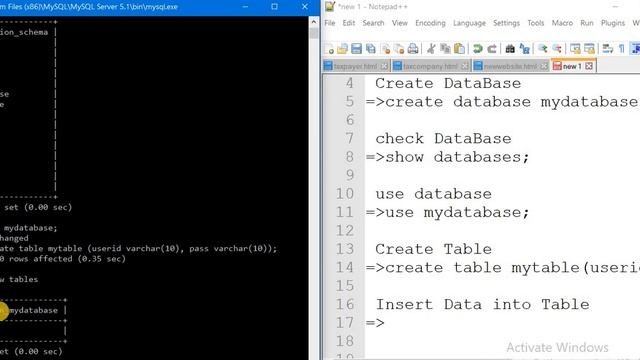Minimize the mysql.exe console window

pos(245,7)
